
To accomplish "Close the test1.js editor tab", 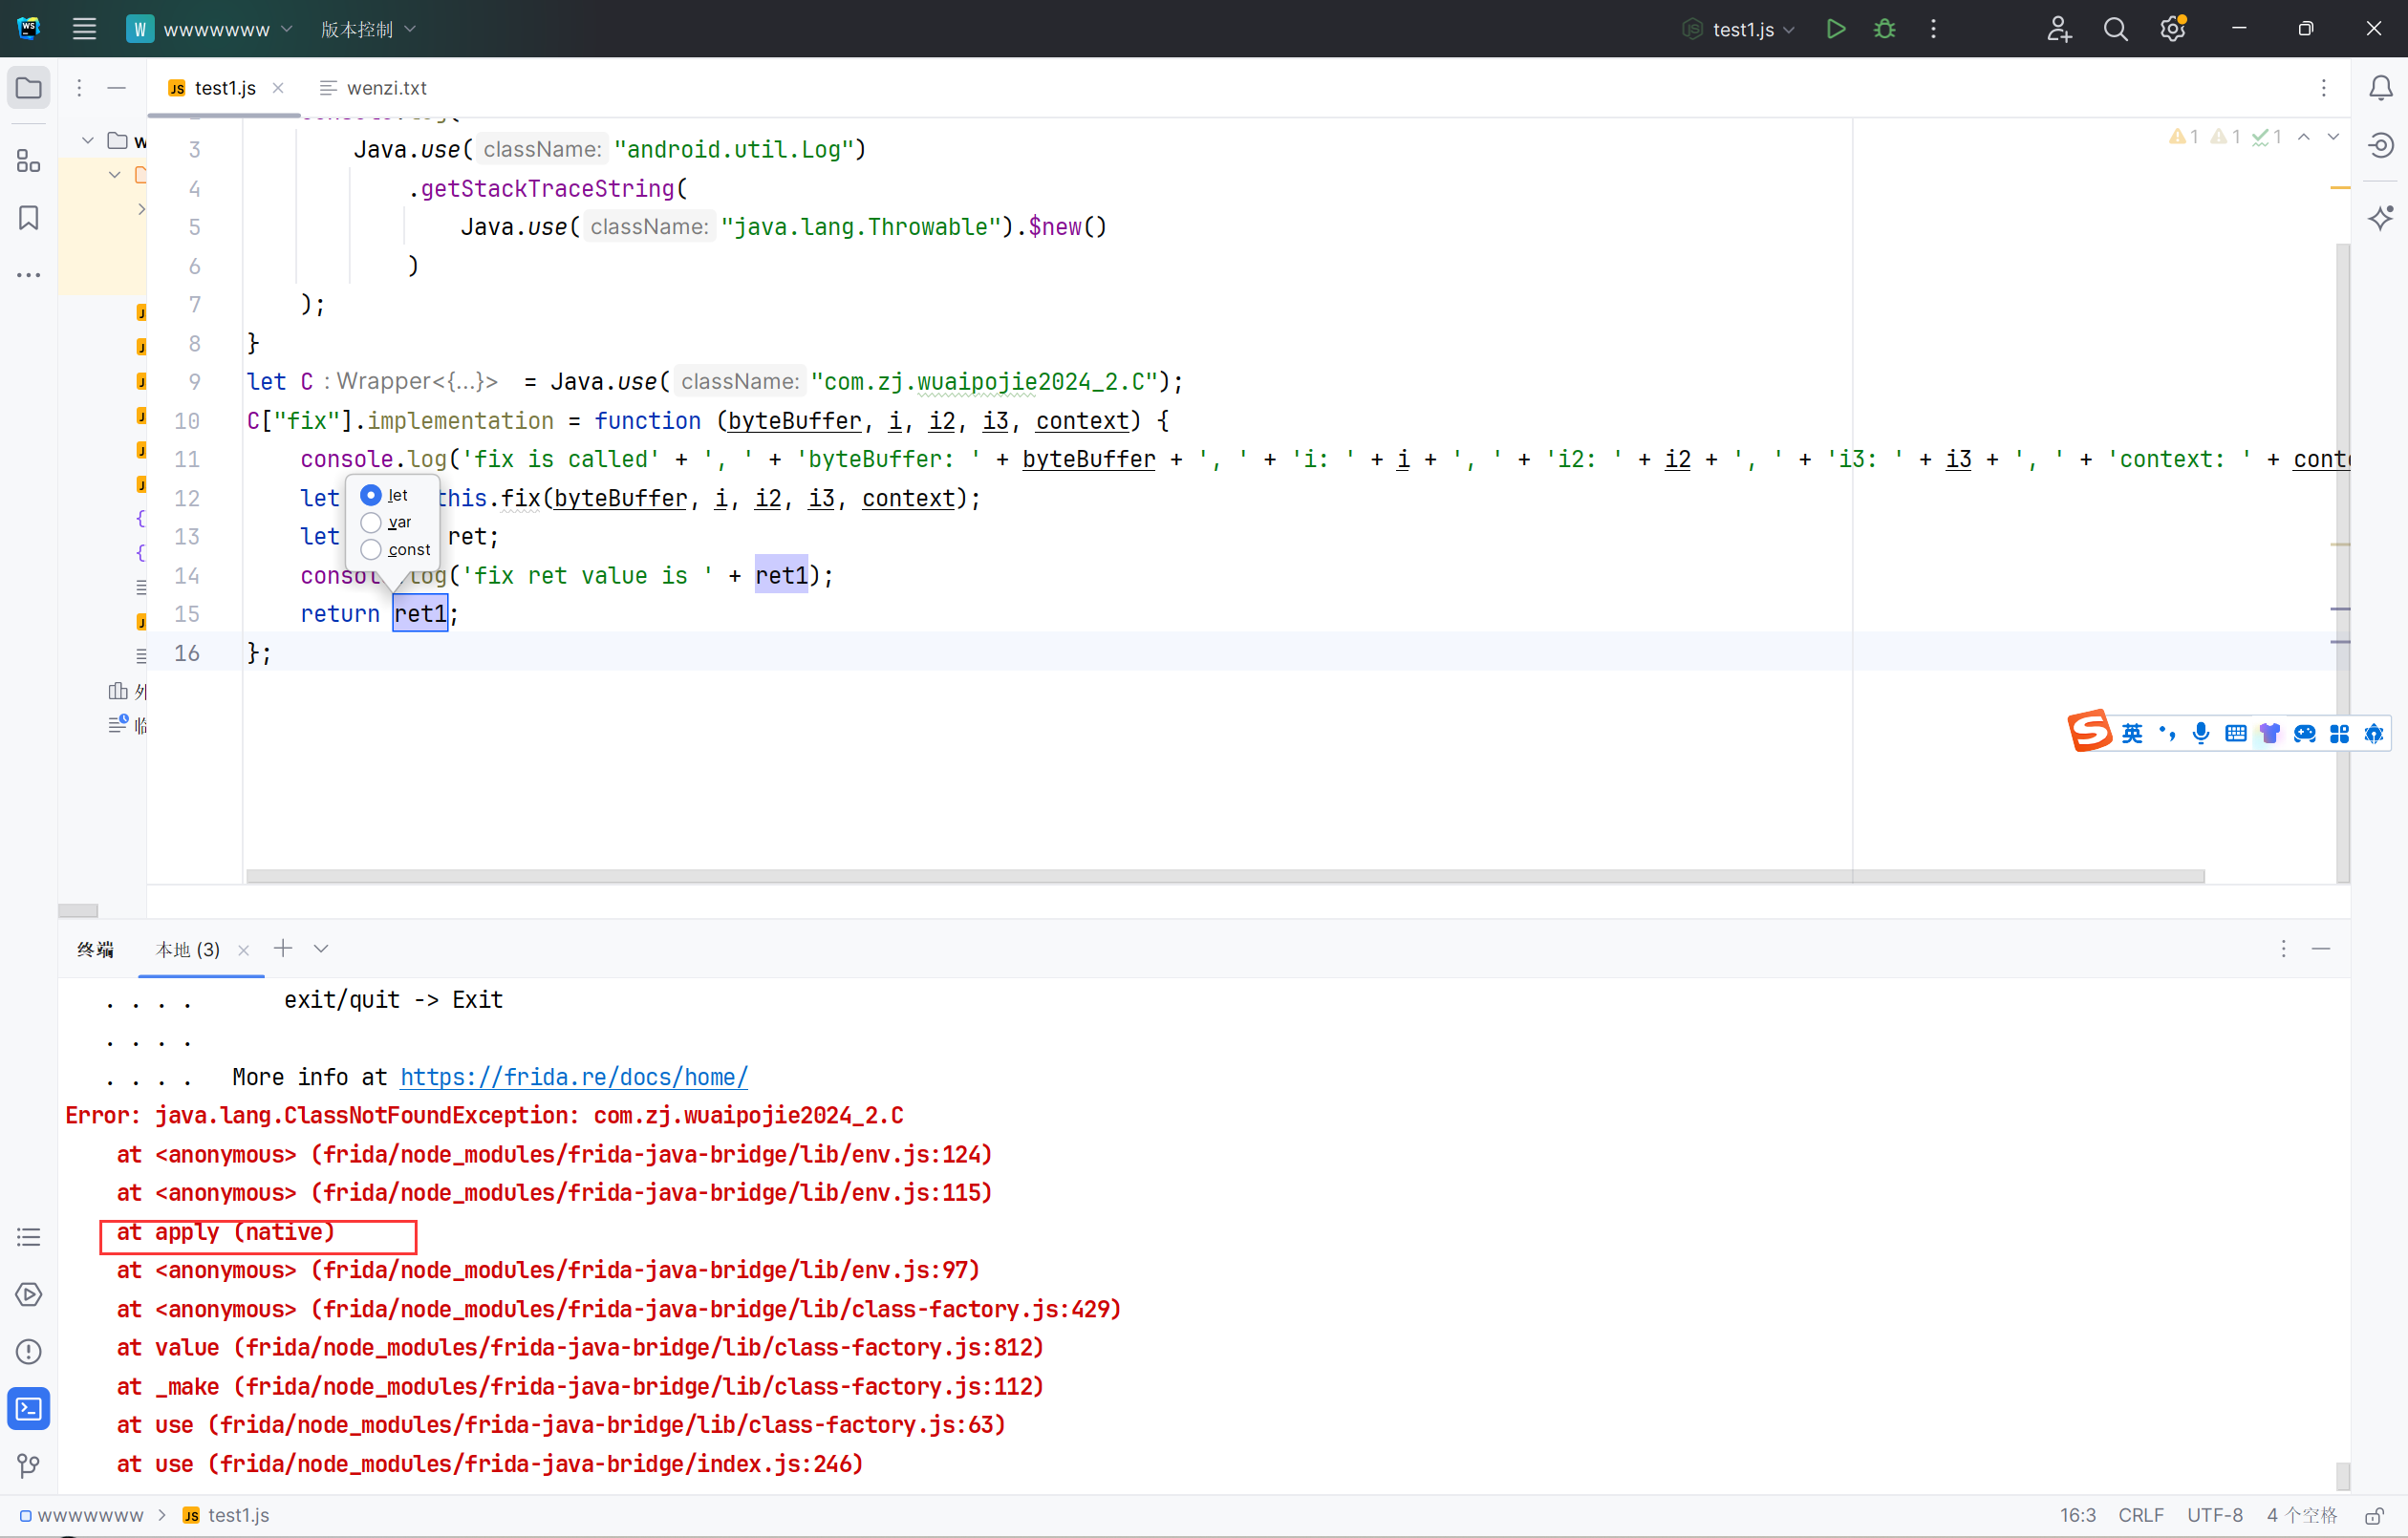I will [278, 88].
